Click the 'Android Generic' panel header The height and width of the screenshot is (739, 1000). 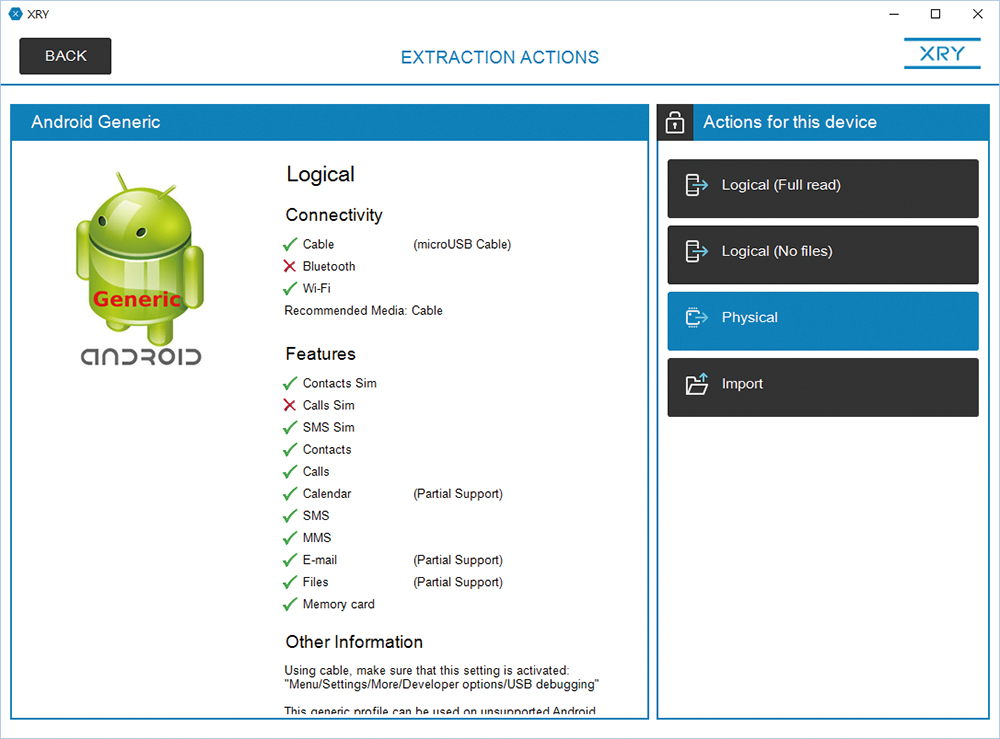(329, 122)
